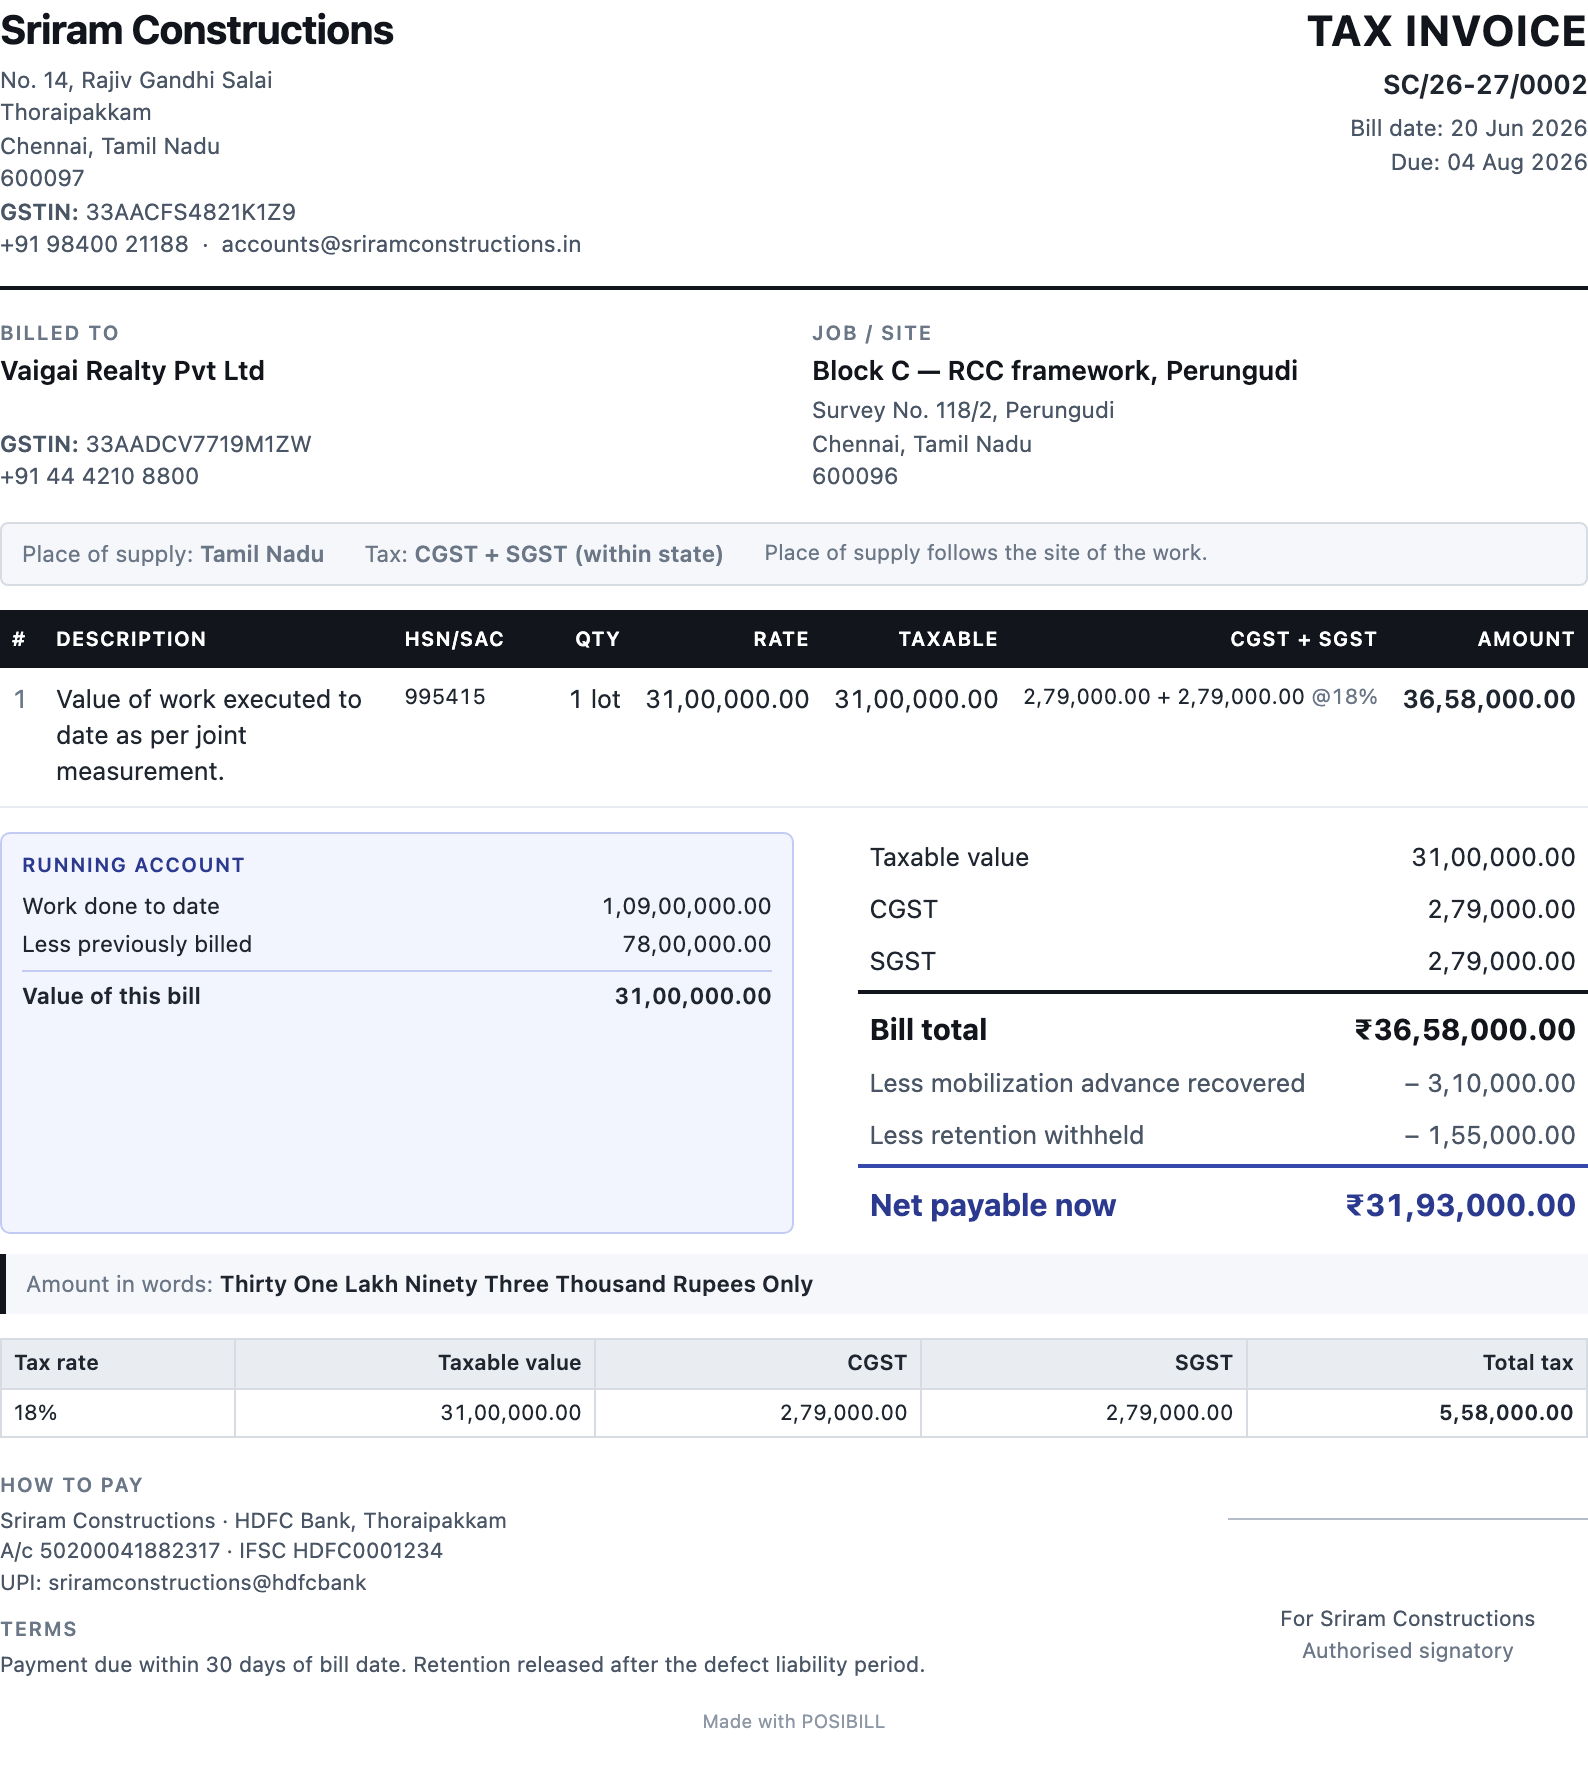Select net payable ₹31,93,000.00
The width and height of the screenshot is (1588, 1784).
[1460, 1205]
